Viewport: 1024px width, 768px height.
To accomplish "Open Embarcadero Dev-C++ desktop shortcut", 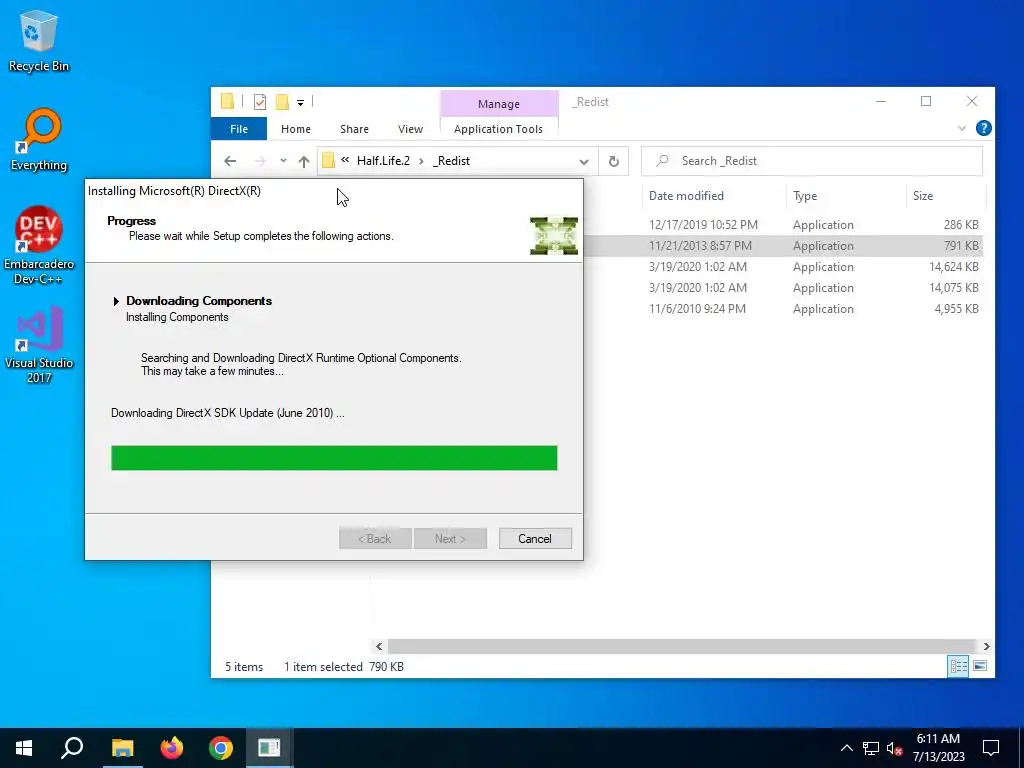I will (x=39, y=246).
